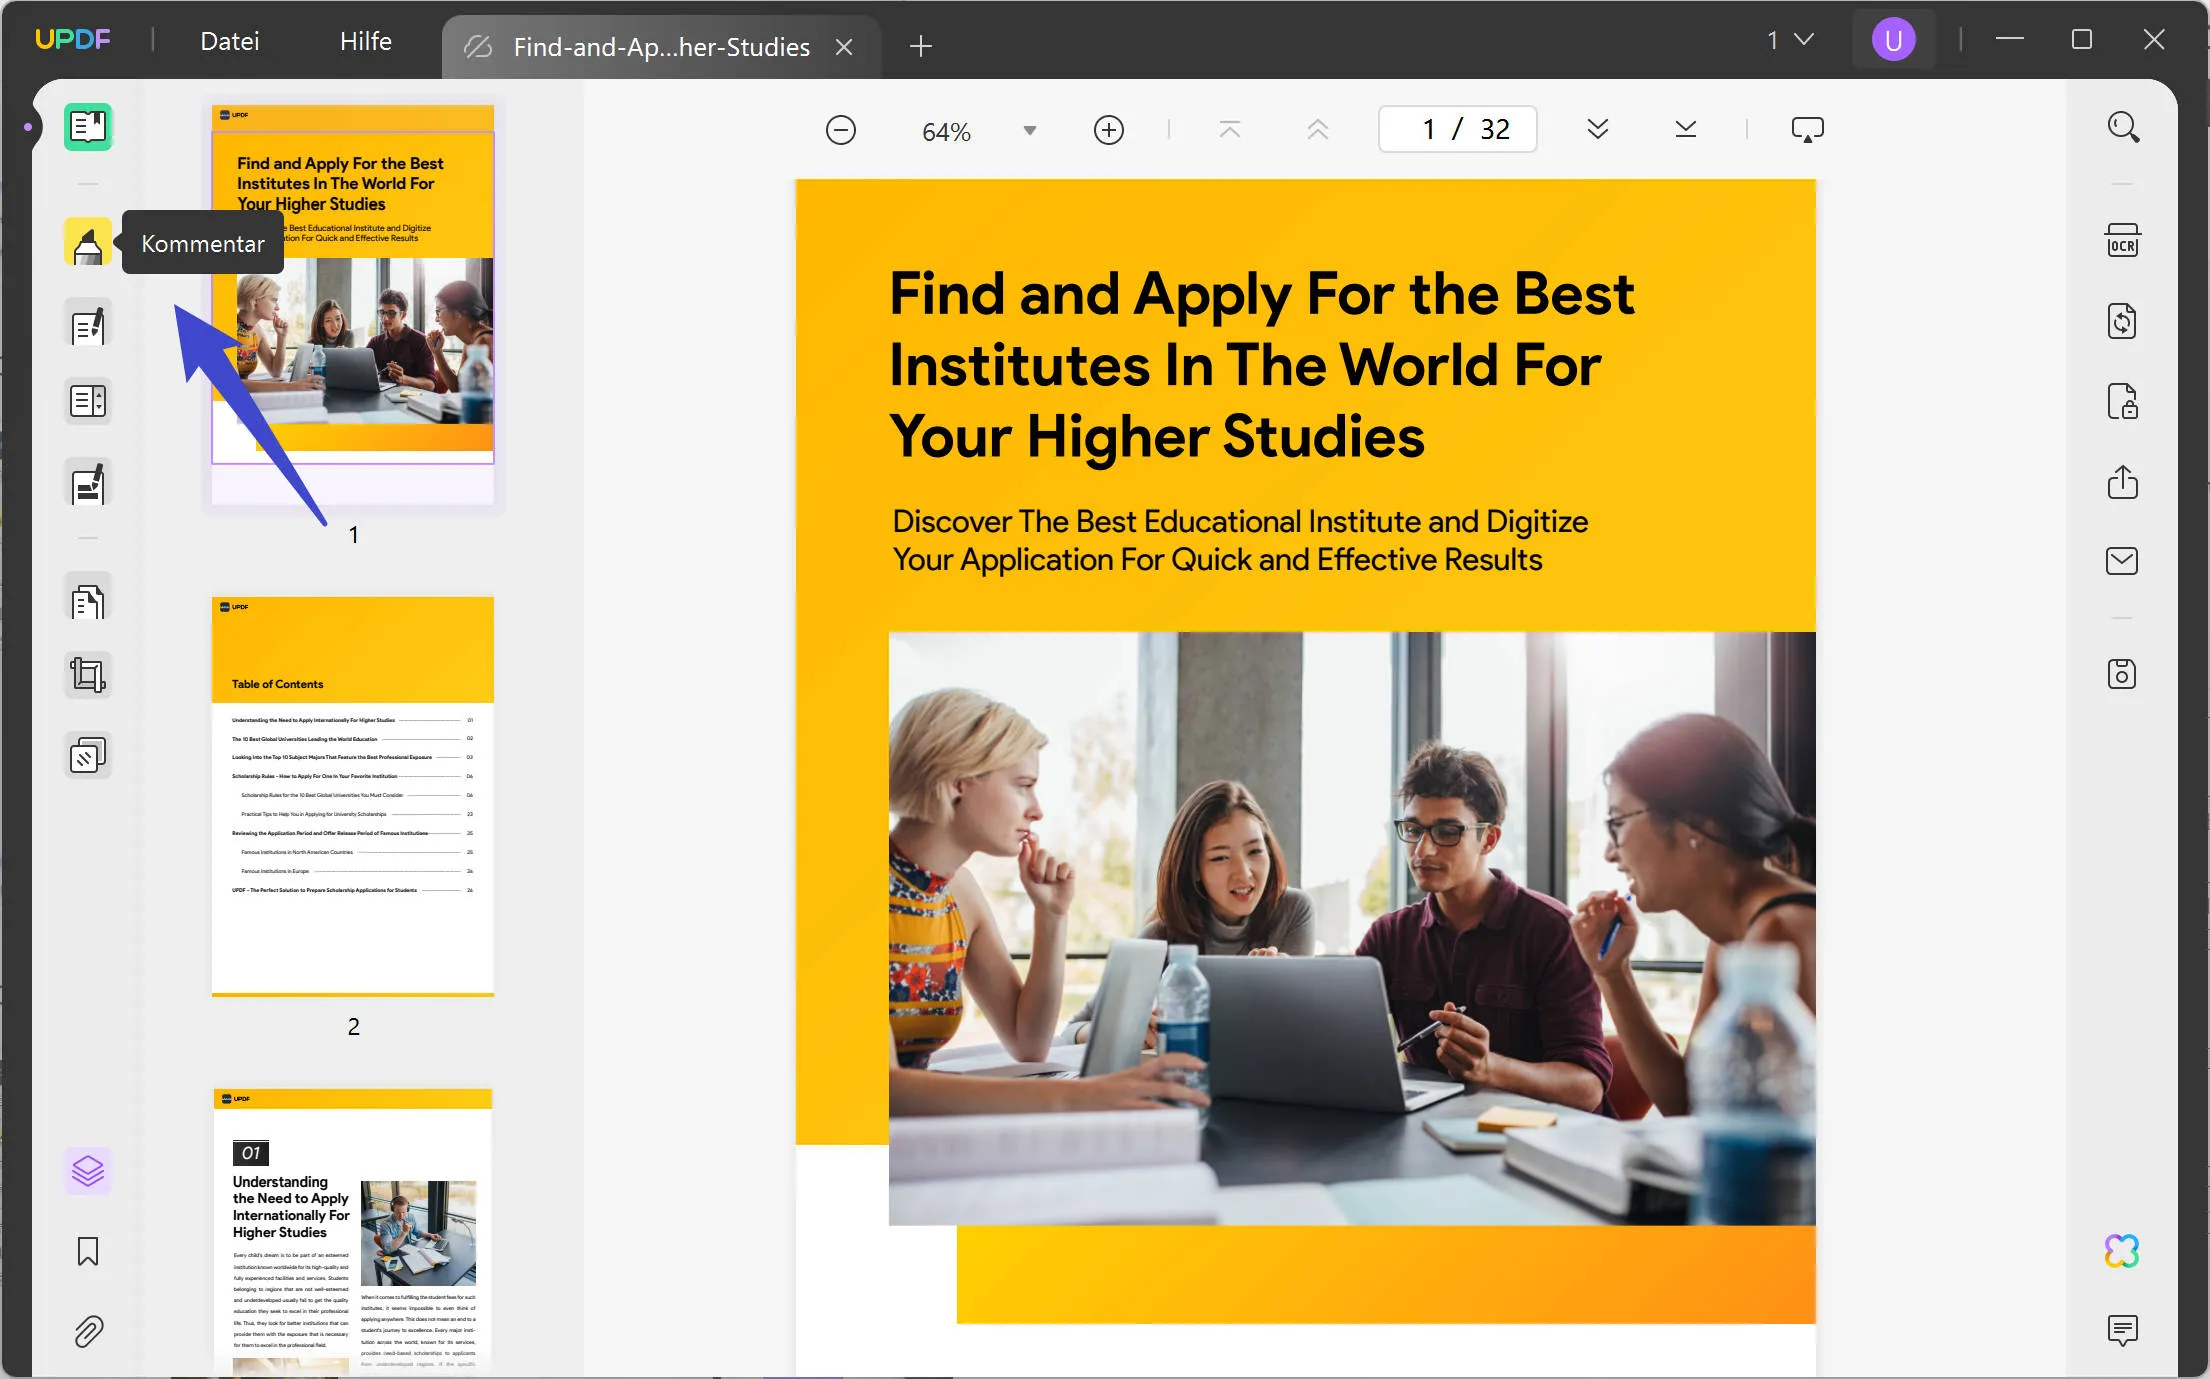Click the Comment tool icon

(x=84, y=243)
